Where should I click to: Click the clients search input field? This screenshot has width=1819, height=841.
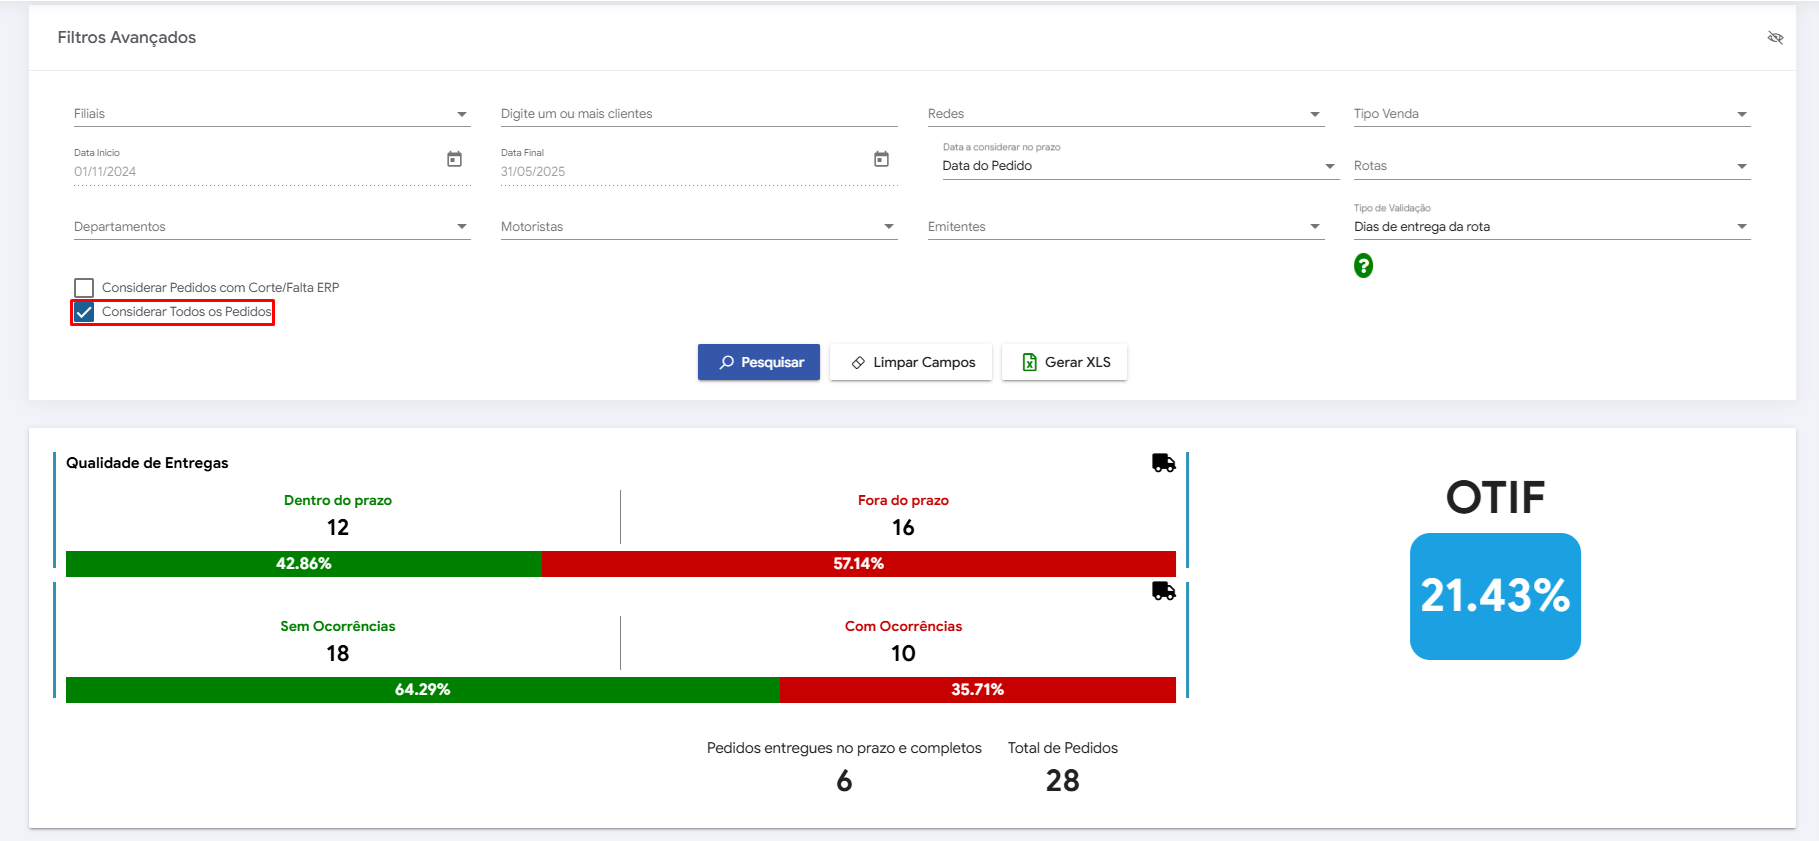tap(698, 114)
